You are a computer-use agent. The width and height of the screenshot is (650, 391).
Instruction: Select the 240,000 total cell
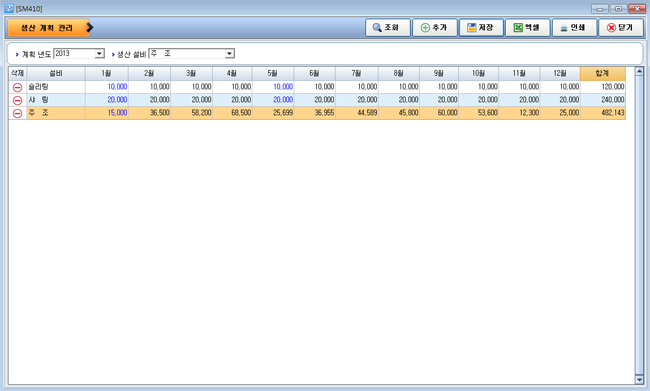(603, 100)
